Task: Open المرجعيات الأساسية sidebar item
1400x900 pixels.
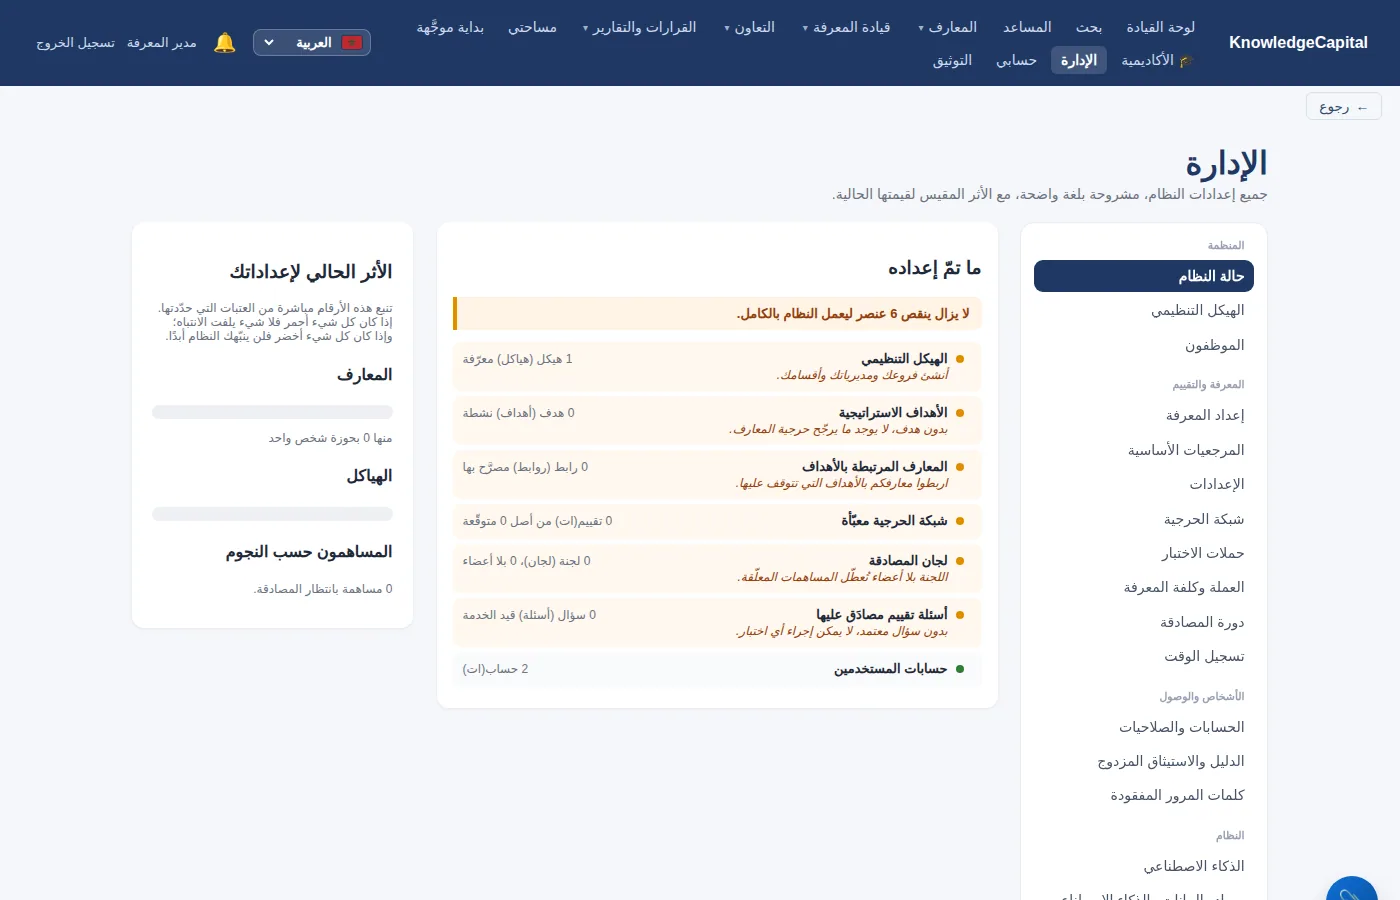Action: click(x=1144, y=450)
